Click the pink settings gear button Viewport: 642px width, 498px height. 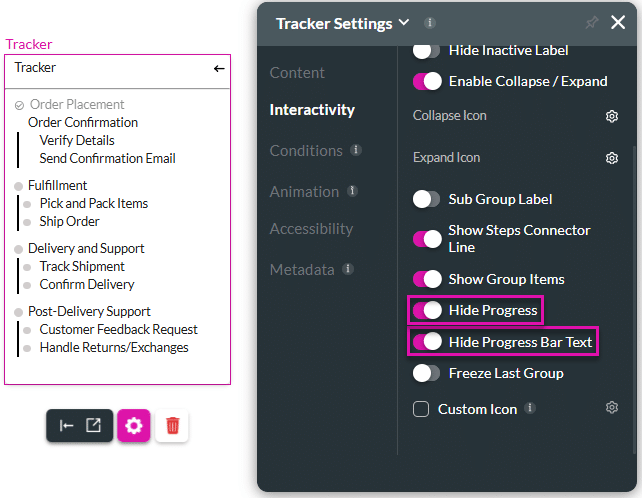pyautogui.click(x=134, y=426)
